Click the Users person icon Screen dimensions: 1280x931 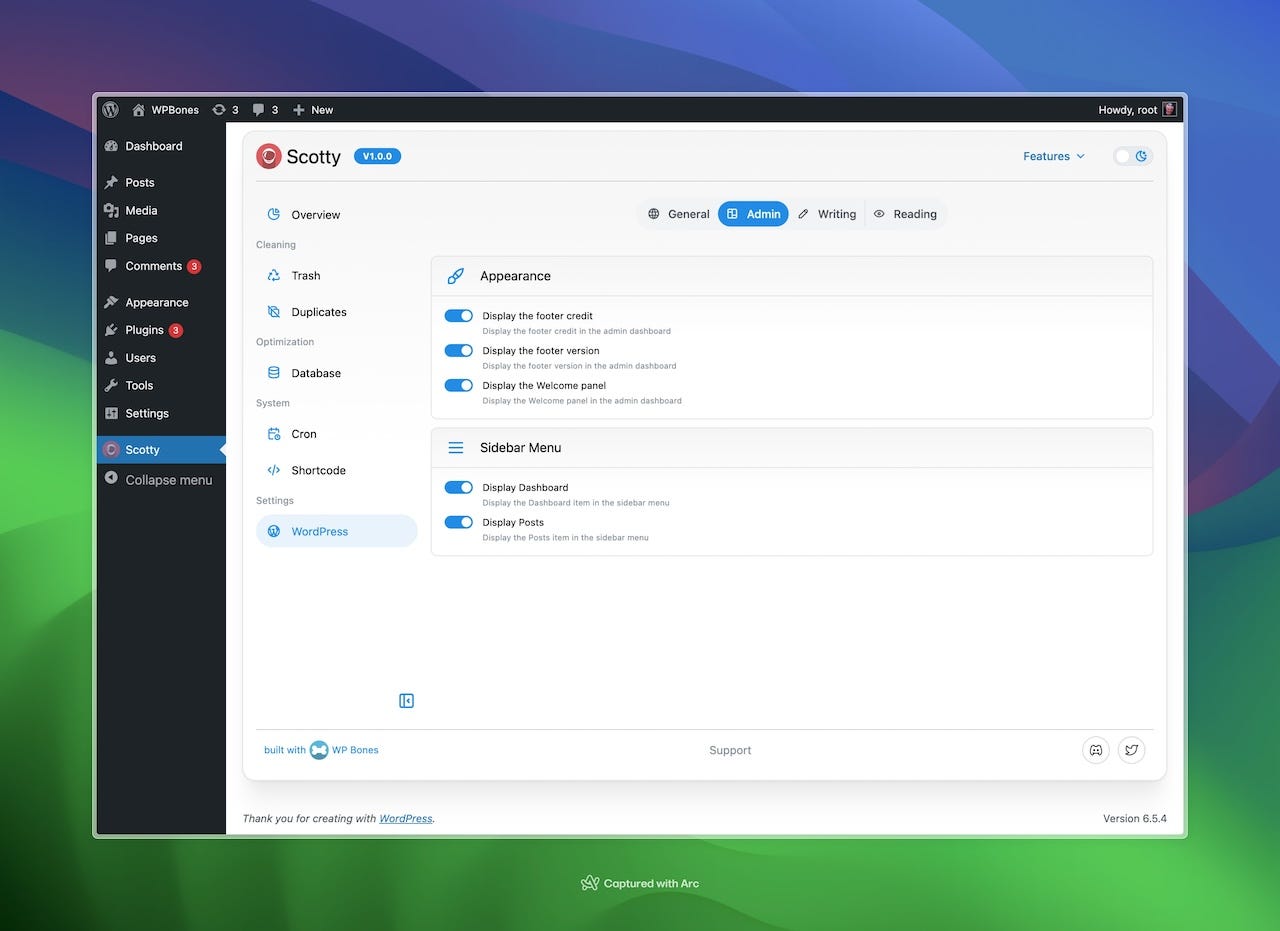pyautogui.click(x=111, y=358)
